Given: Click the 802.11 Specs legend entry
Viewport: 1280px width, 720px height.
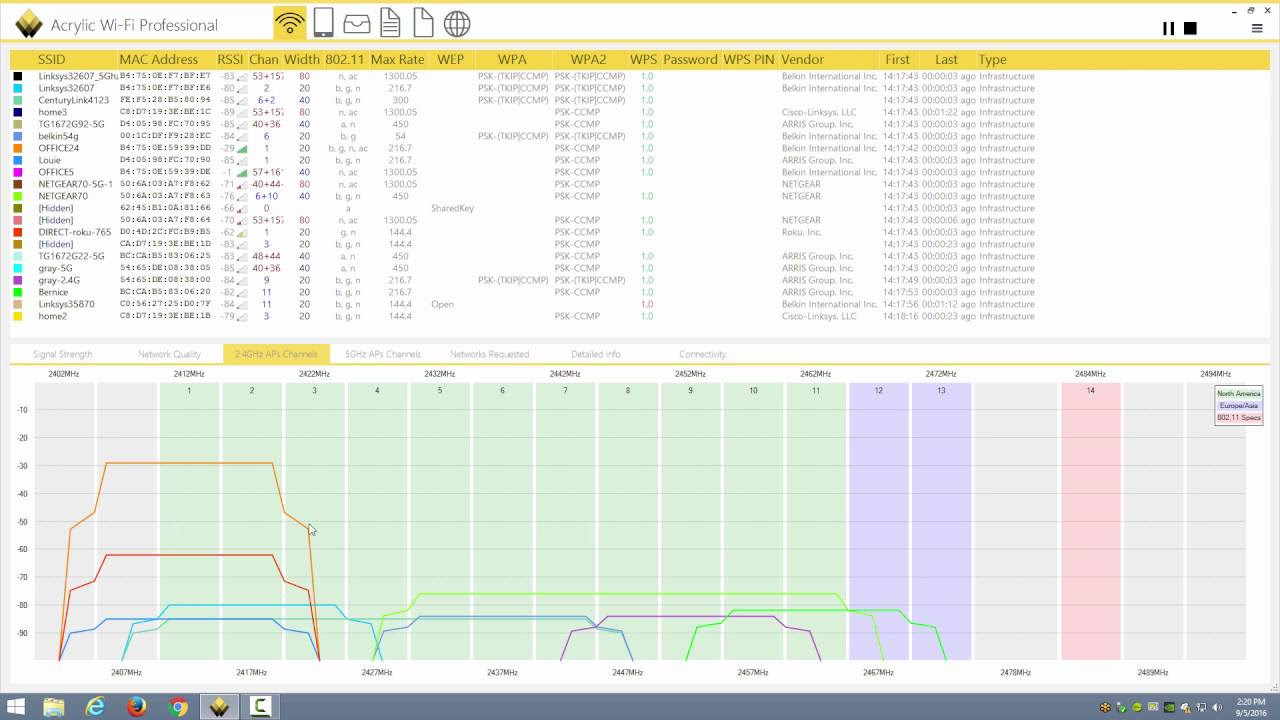Looking at the screenshot, I should (x=1239, y=418).
